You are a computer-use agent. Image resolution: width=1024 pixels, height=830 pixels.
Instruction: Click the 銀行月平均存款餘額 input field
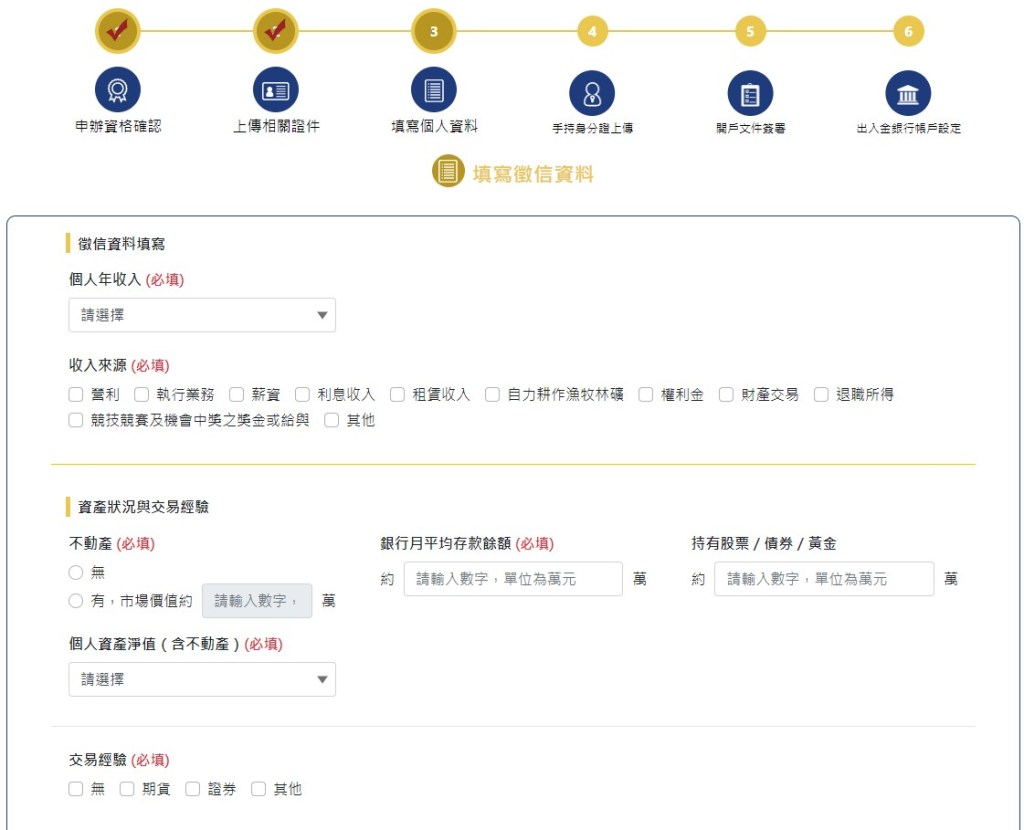tap(513, 579)
